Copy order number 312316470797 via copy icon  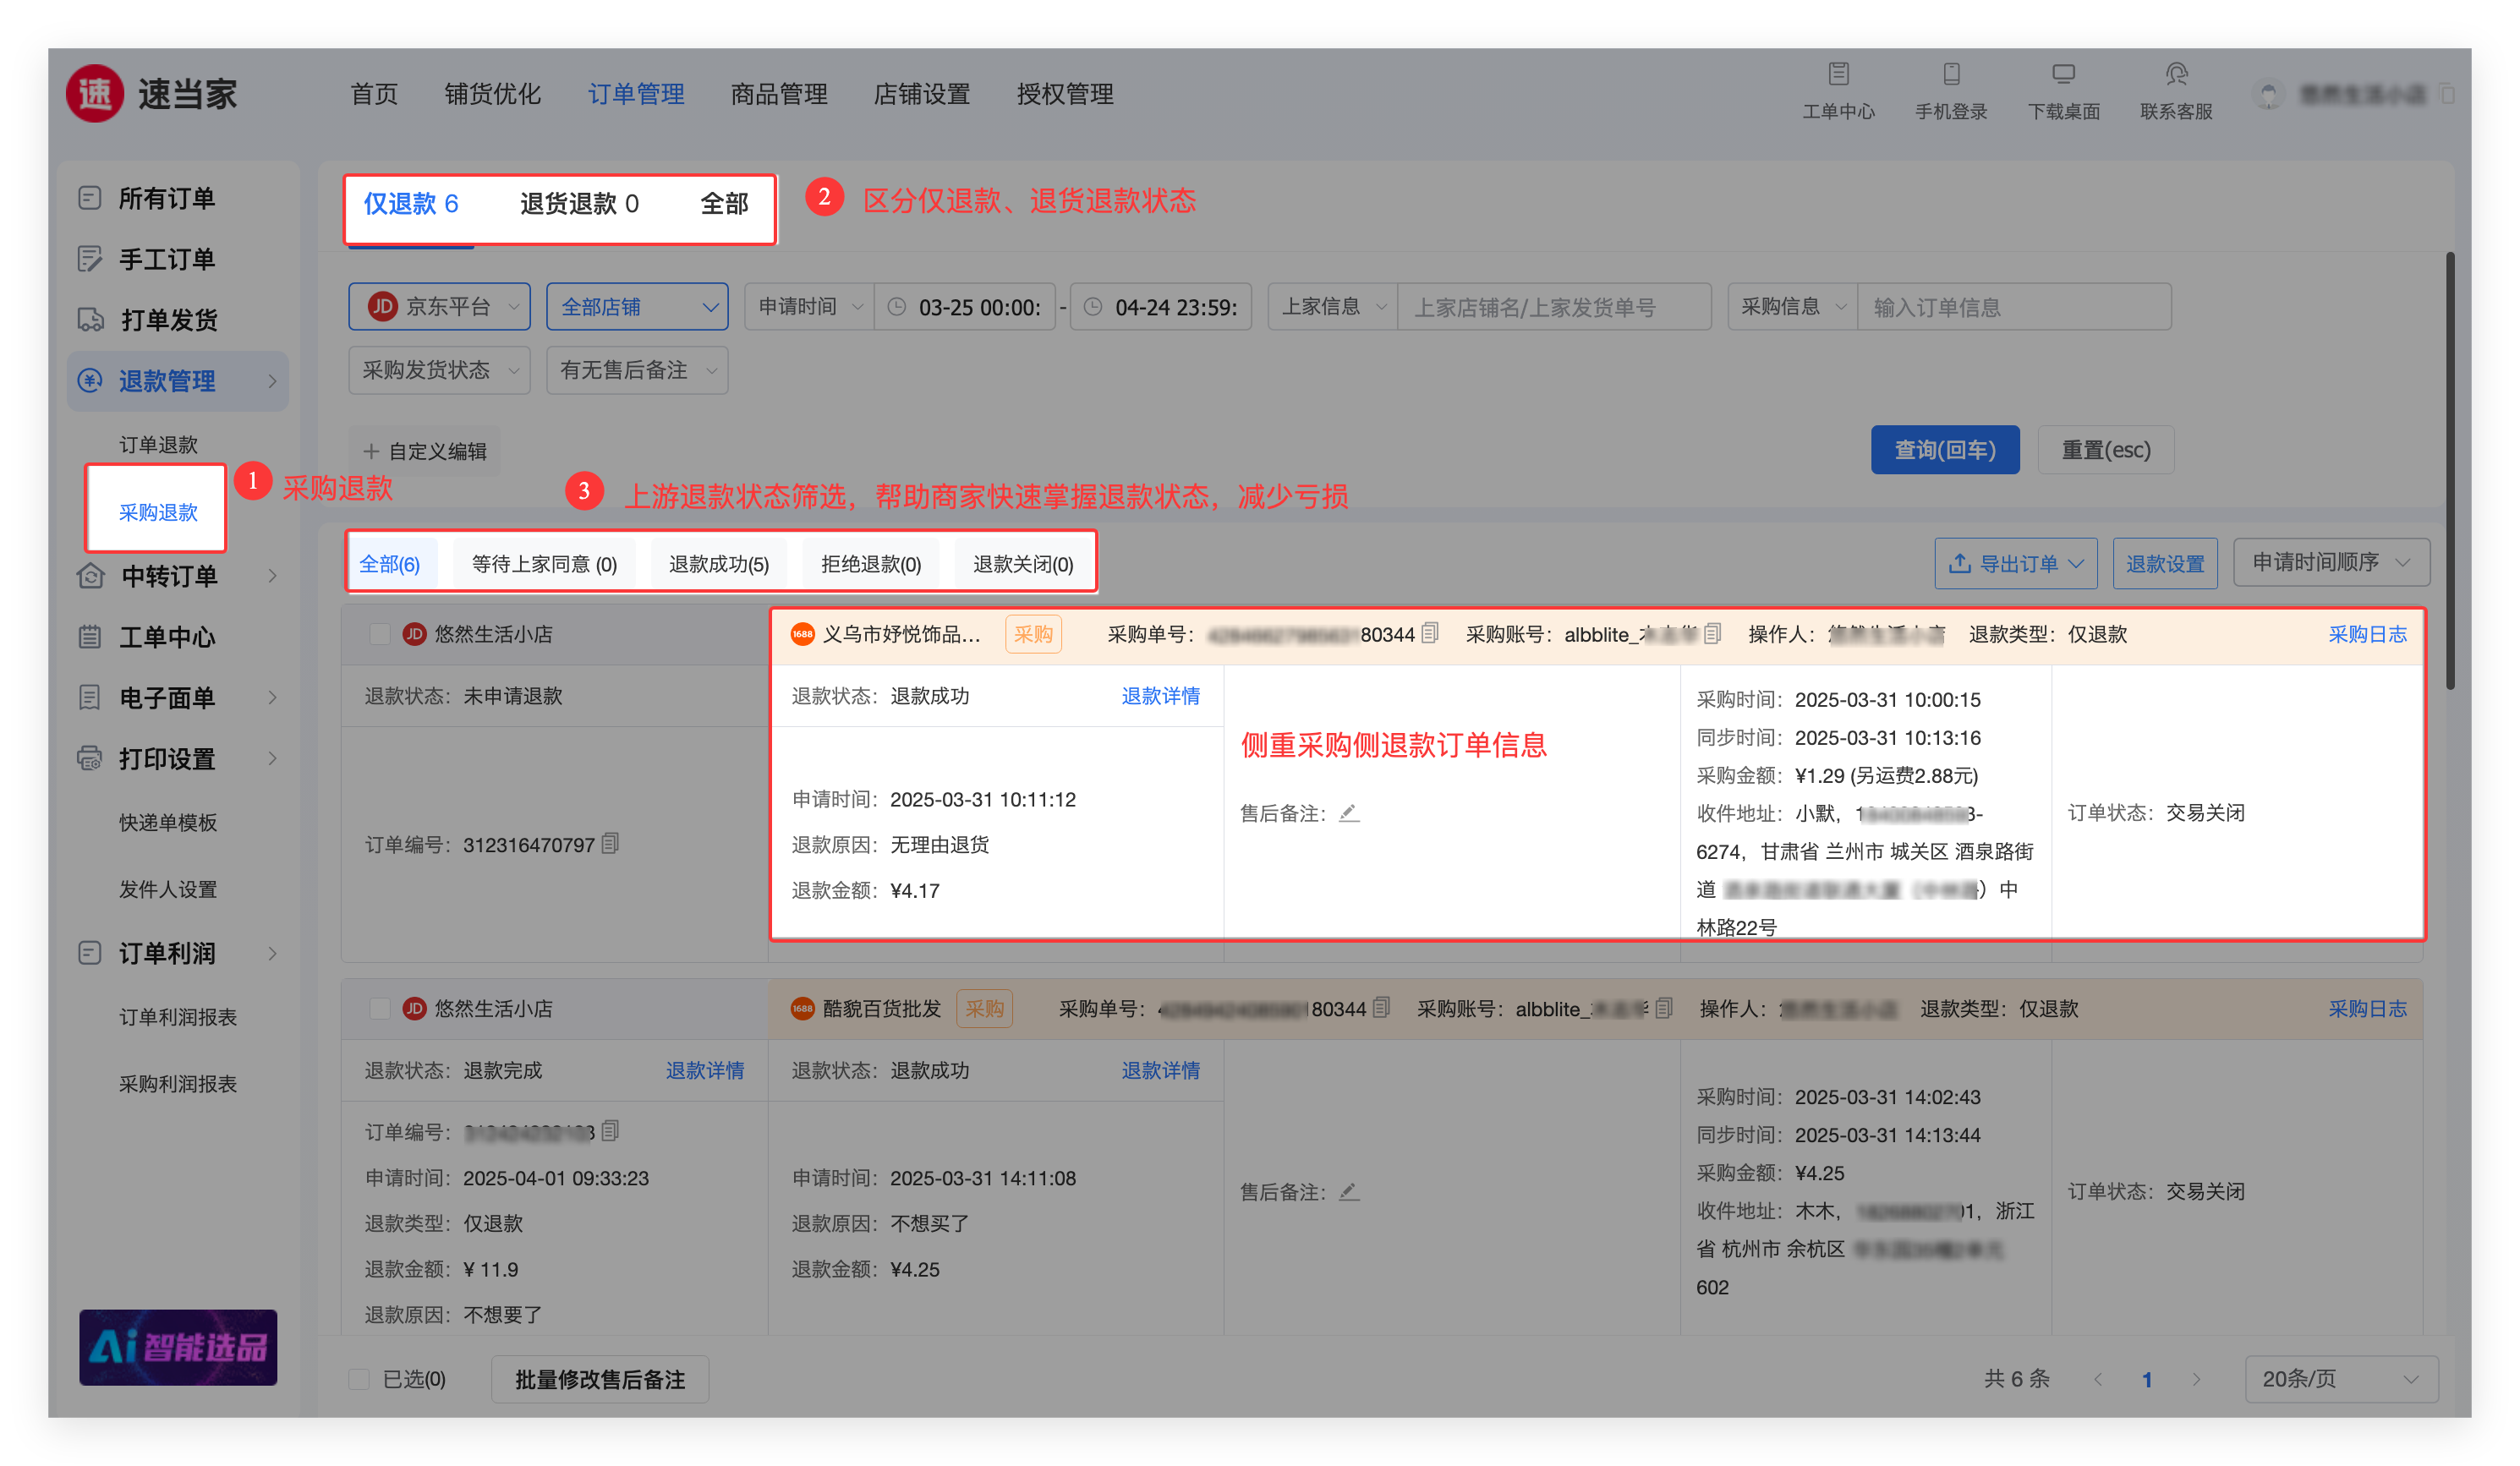coord(611,843)
